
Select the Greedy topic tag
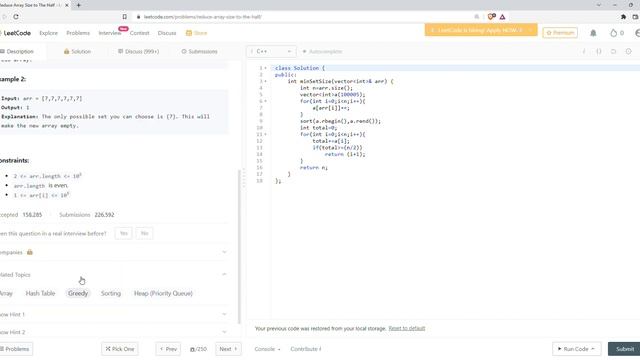click(x=78, y=293)
